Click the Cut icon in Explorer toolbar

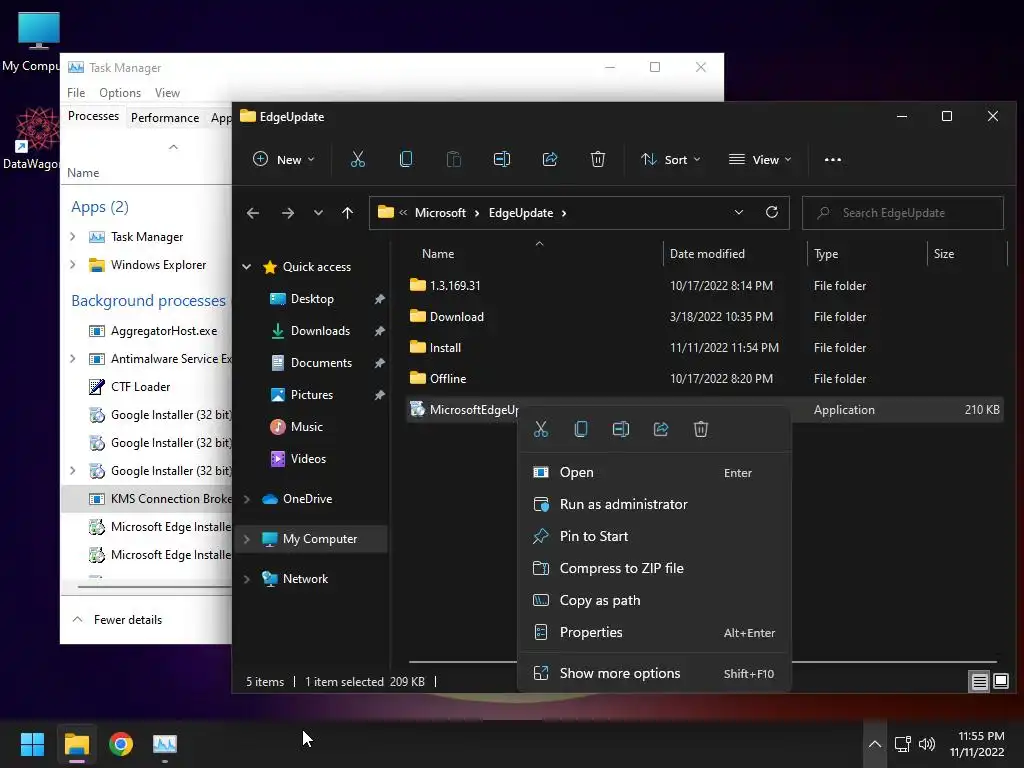click(358, 159)
